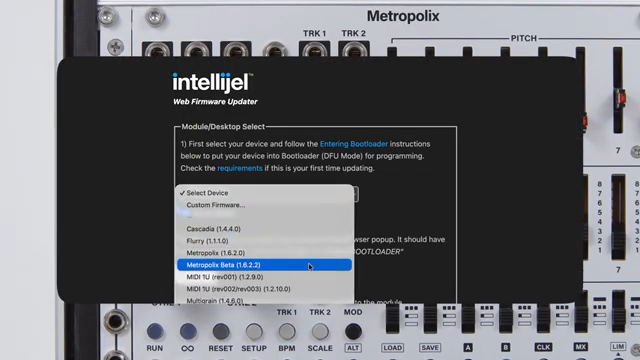Screen dimensions: 640x360
Task: Tap the infinity loop button on panel
Action: 188,331
